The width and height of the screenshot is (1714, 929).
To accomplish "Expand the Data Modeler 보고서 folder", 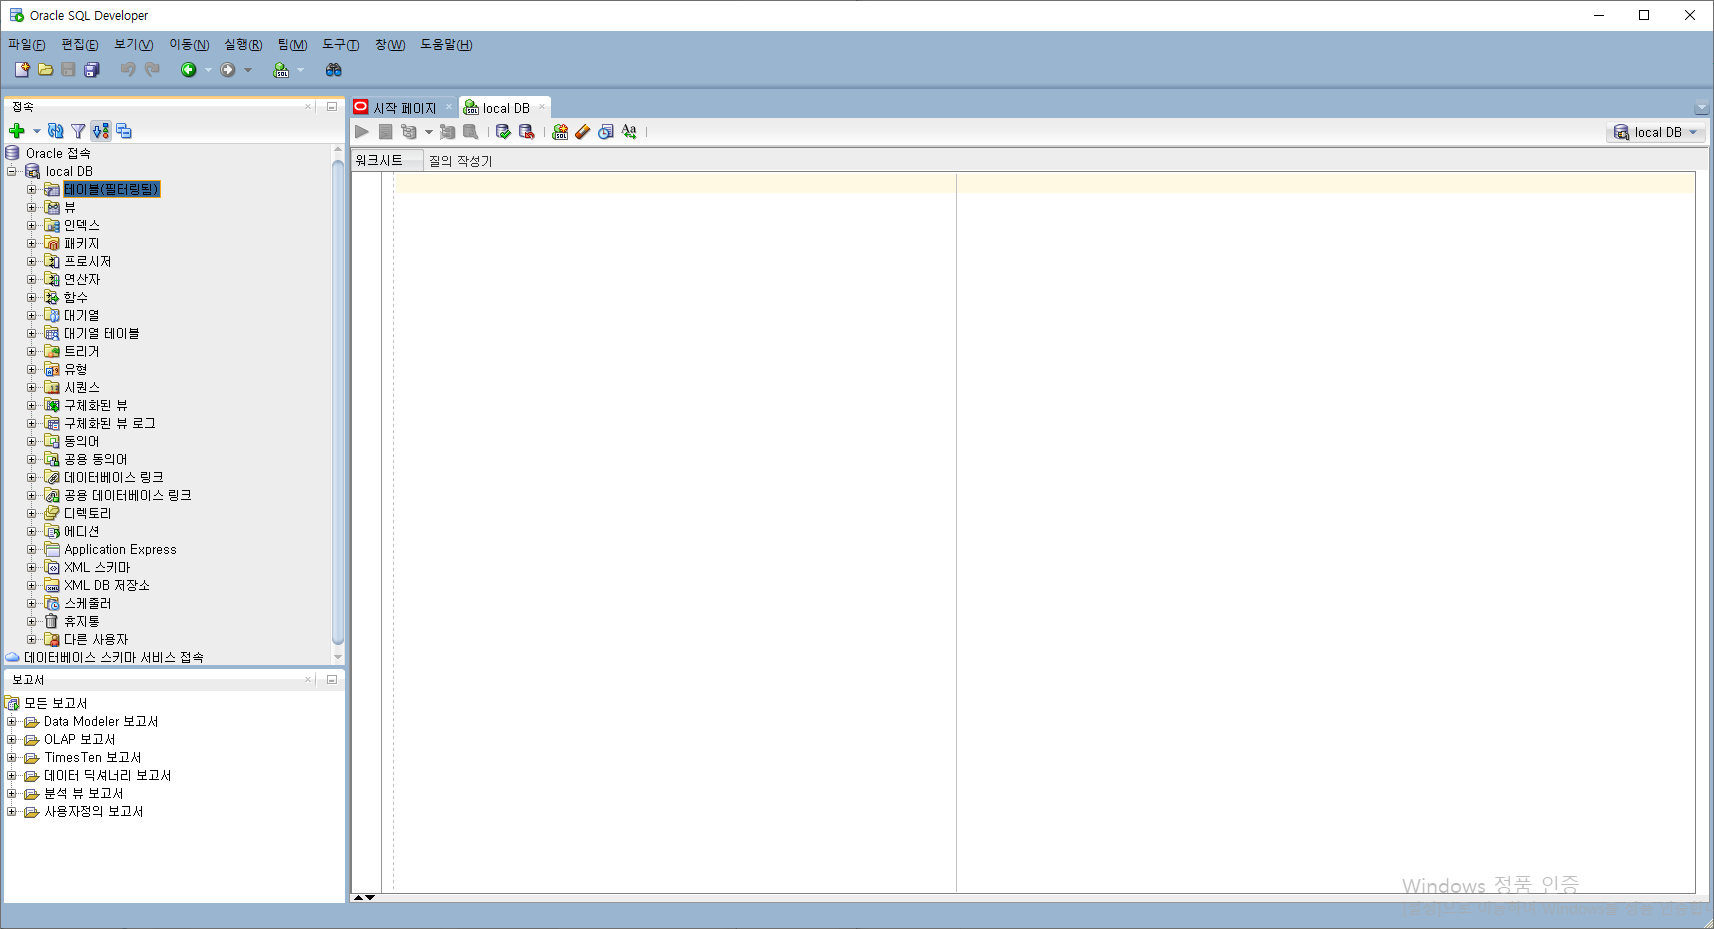I will point(12,721).
